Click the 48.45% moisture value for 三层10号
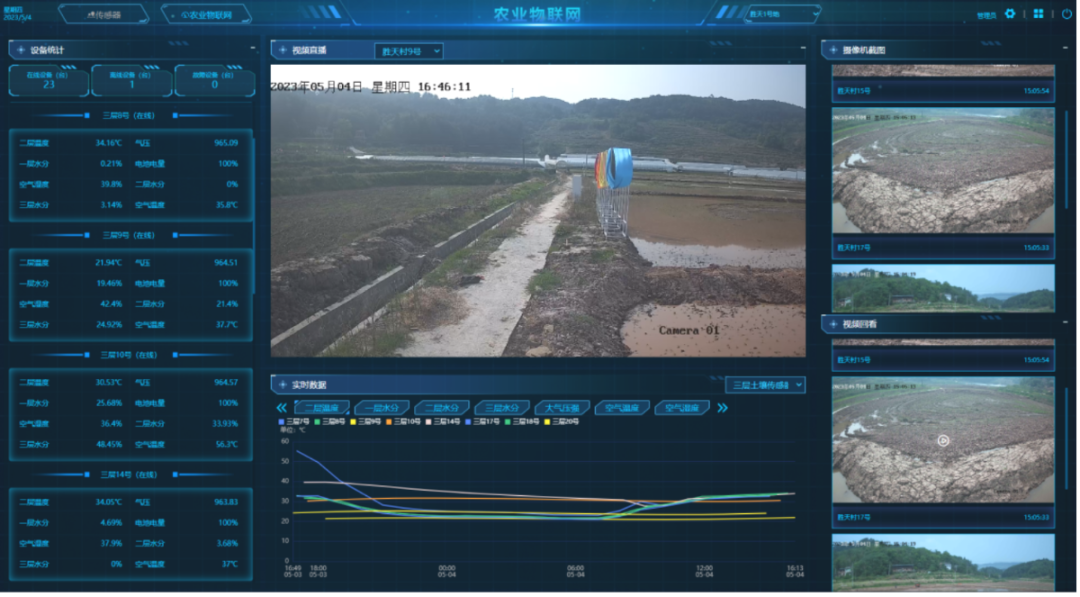The image size is (1080, 597). click(x=109, y=445)
